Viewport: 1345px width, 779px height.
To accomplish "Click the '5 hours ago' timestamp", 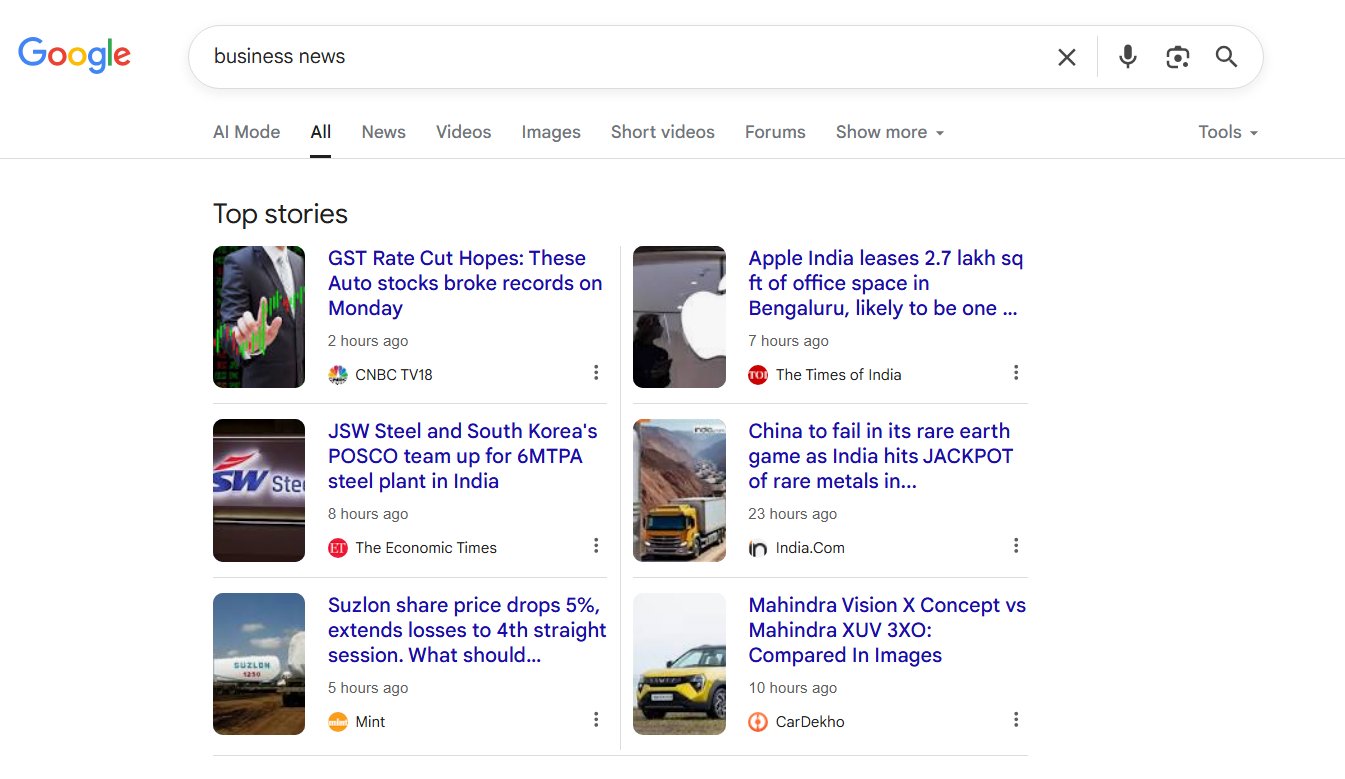I will click(x=368, y=688).
